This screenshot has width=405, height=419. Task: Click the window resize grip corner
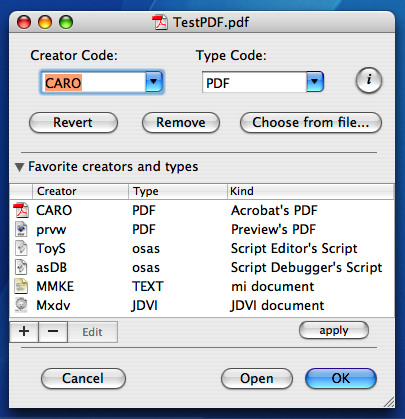(x=389, y=402)
